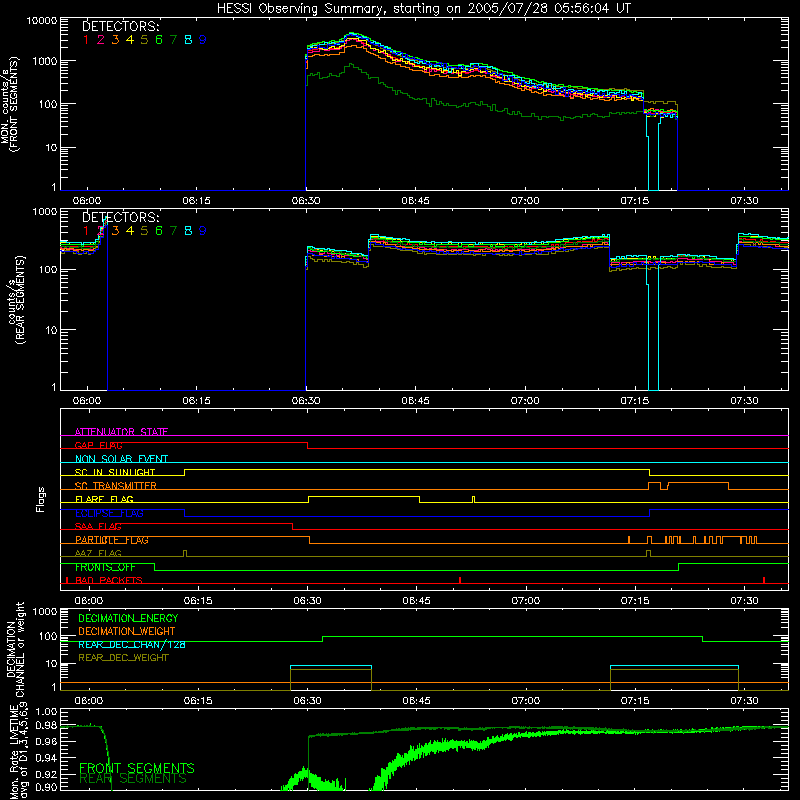Click the HESSI Observing Summary title

[424, 9]
